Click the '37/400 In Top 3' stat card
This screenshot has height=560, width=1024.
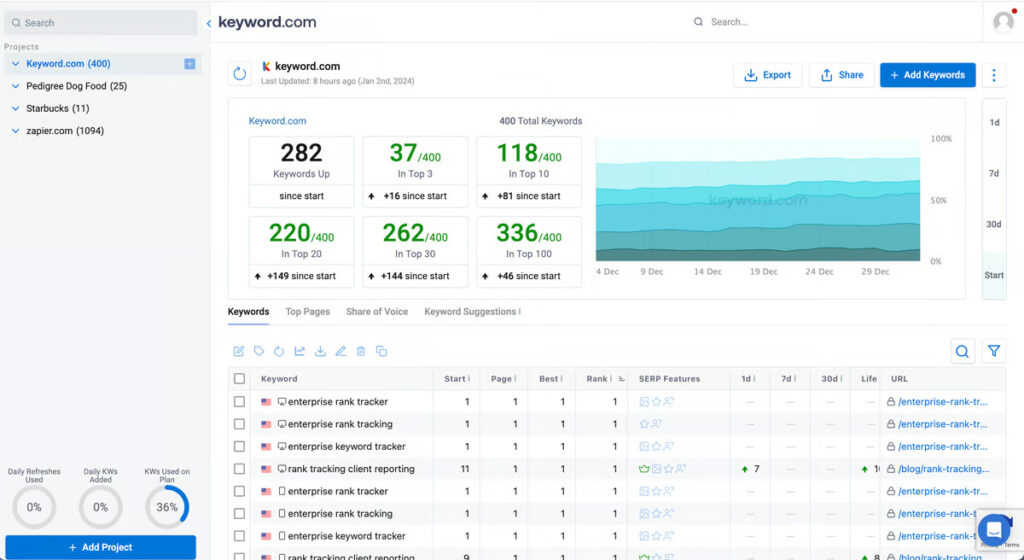pos(415,172)
